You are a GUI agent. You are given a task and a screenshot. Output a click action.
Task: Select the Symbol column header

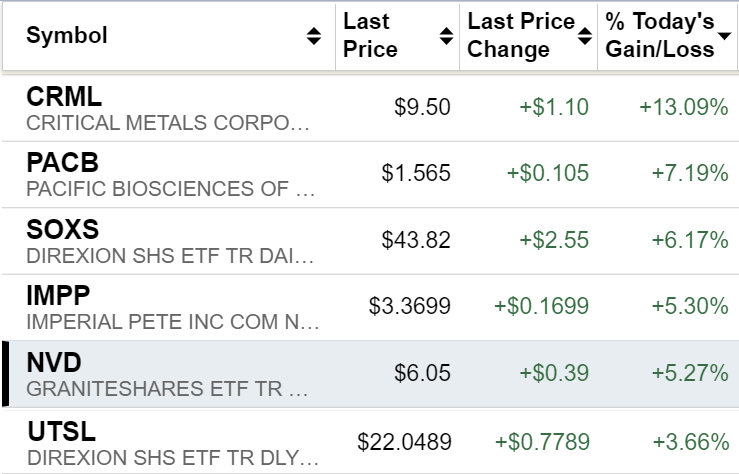67,37
